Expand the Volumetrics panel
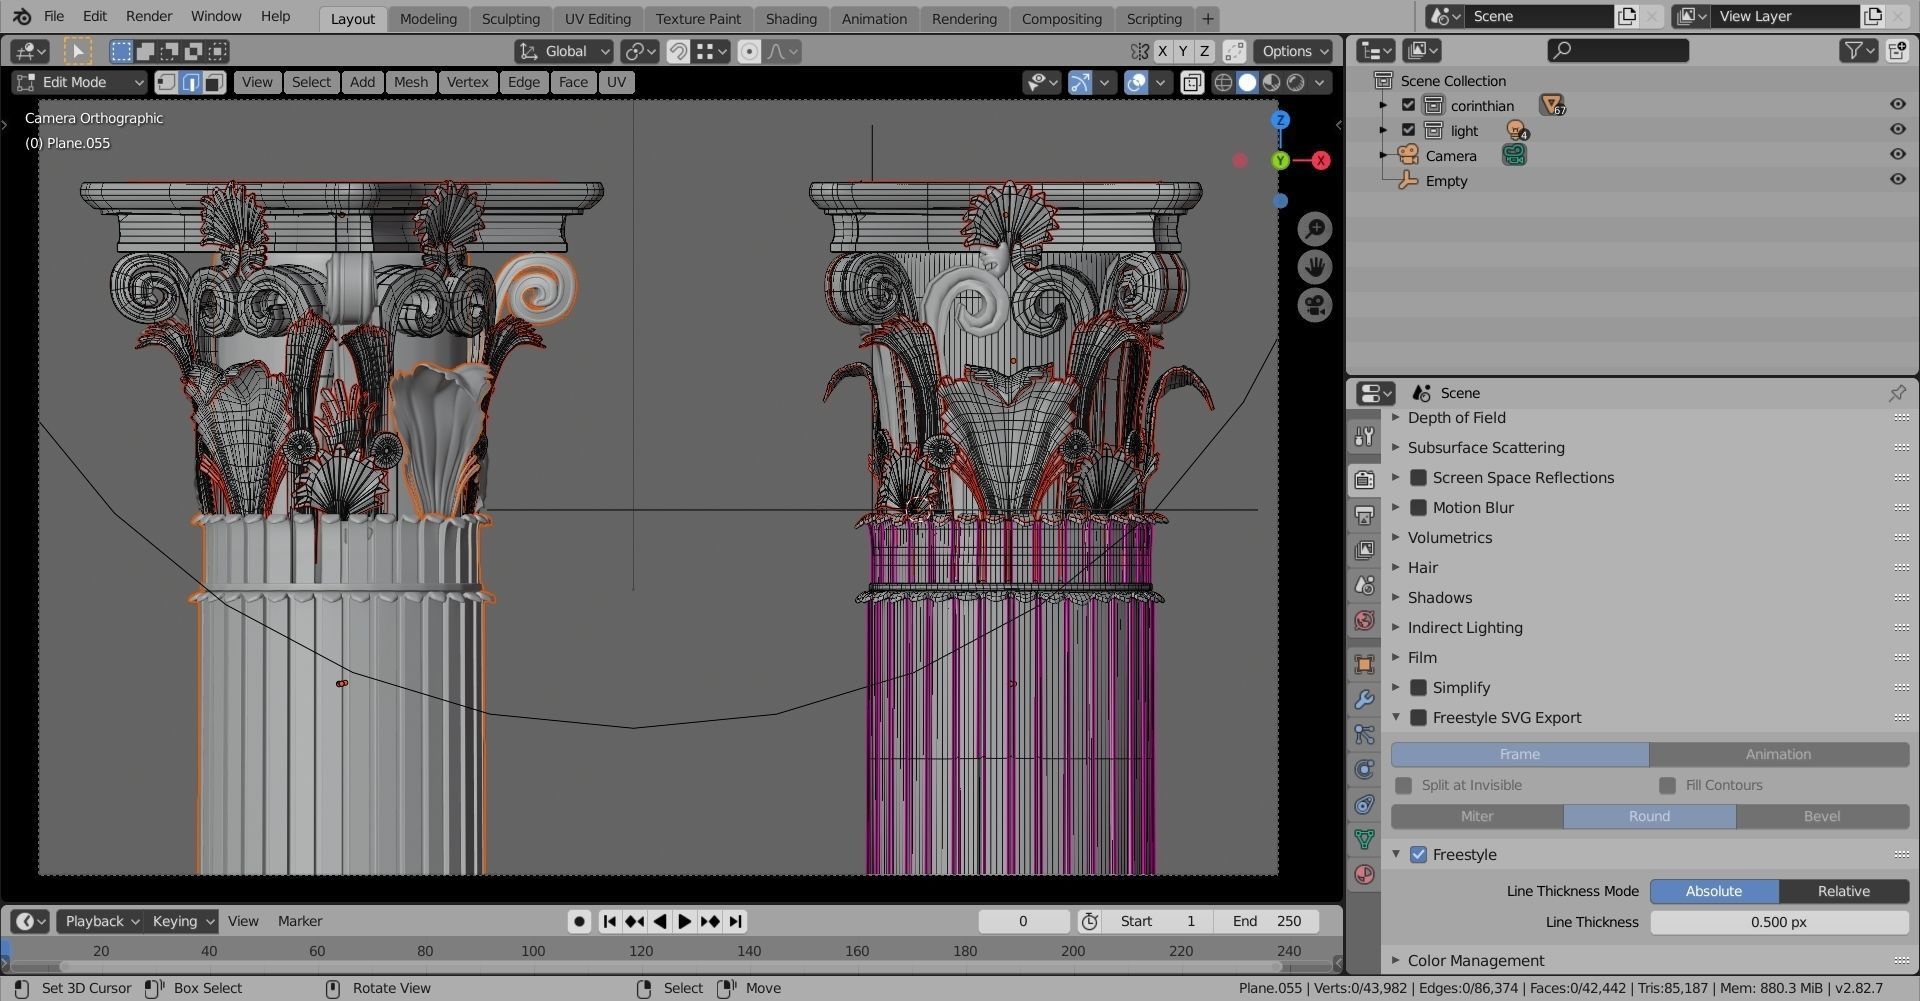Viewport: 1920px width, 1001px height. tap(1396, 538)
